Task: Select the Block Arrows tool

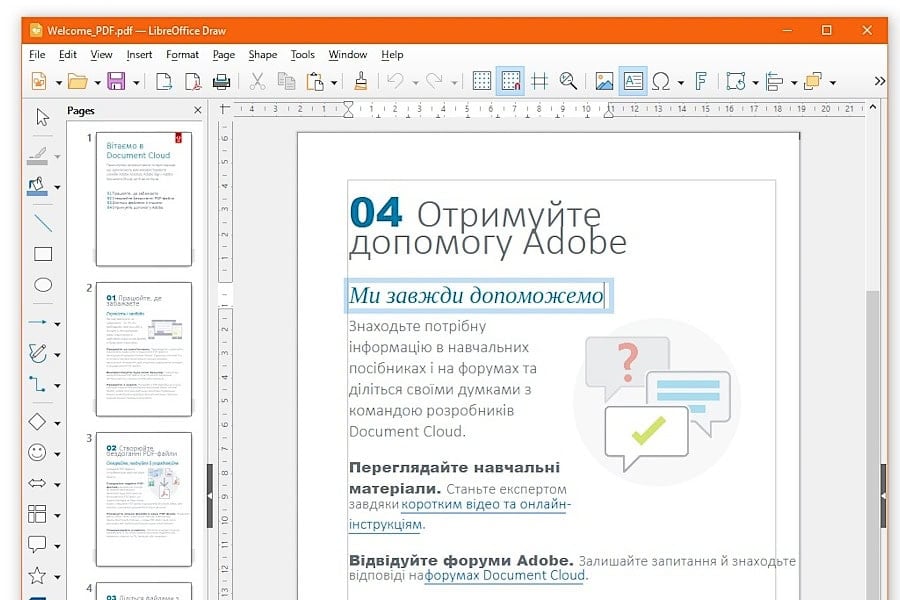Action: [x=37, y=483]
